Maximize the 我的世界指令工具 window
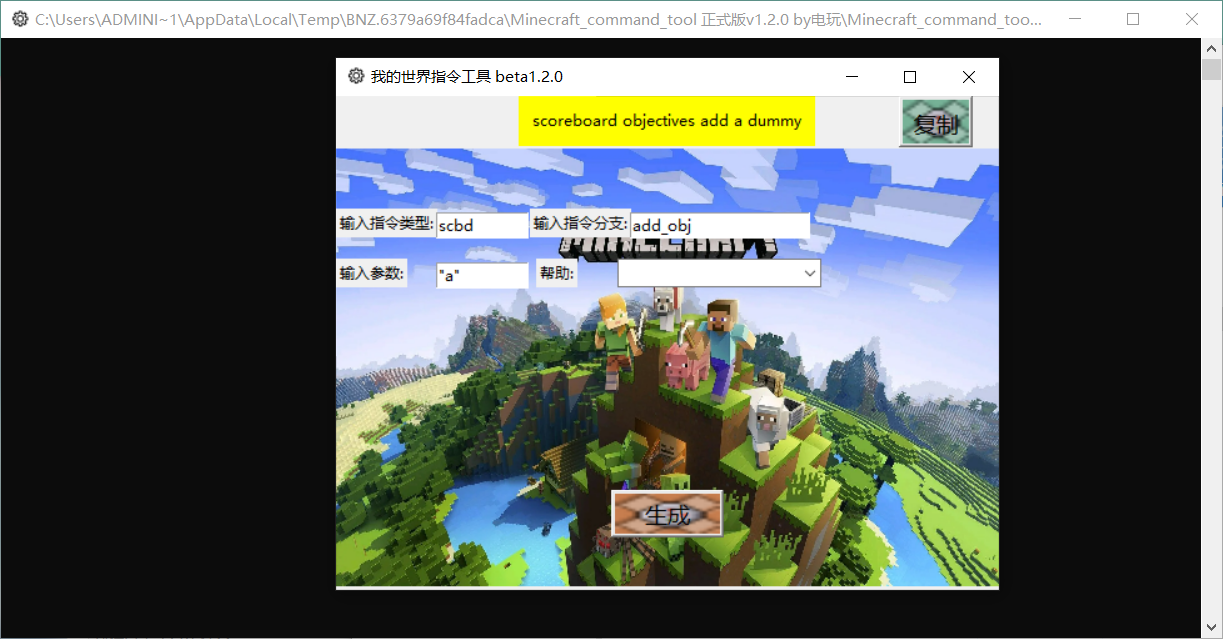The image size is (1223, 639). tap(910, 77)
